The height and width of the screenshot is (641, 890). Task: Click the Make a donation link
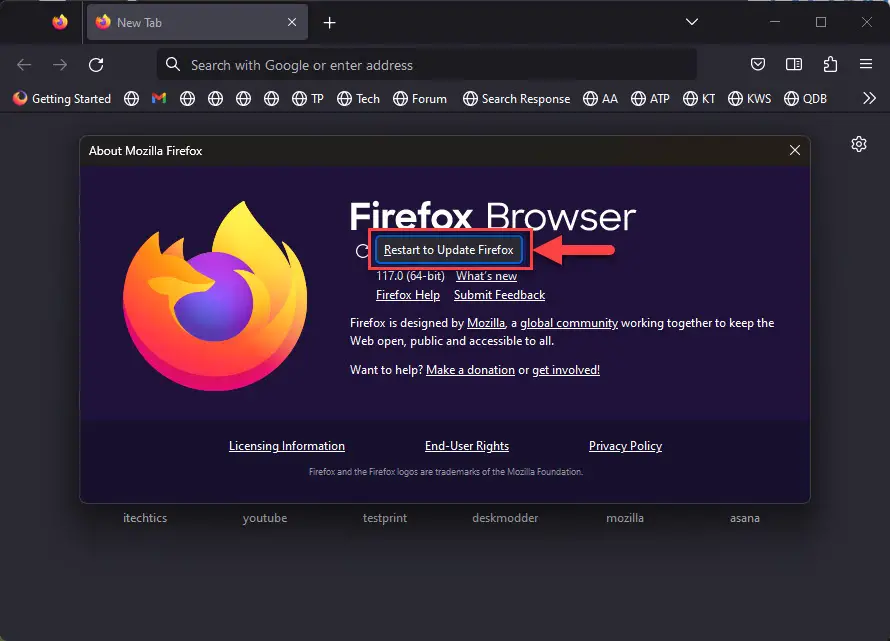point(471,370)
